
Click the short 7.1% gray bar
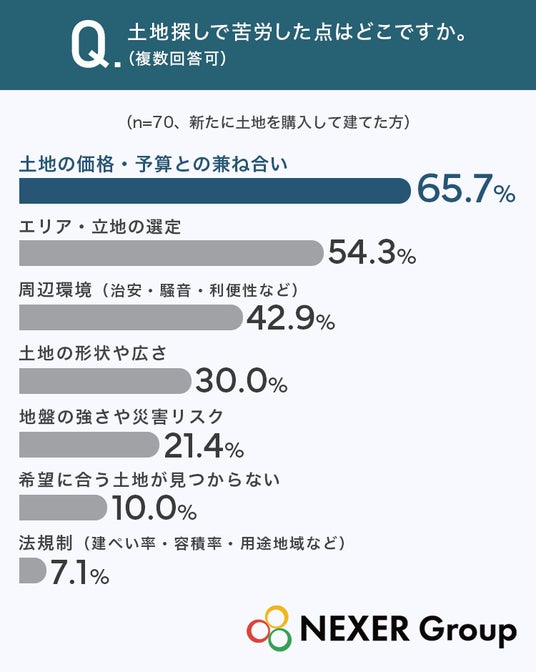coord(33,570)
